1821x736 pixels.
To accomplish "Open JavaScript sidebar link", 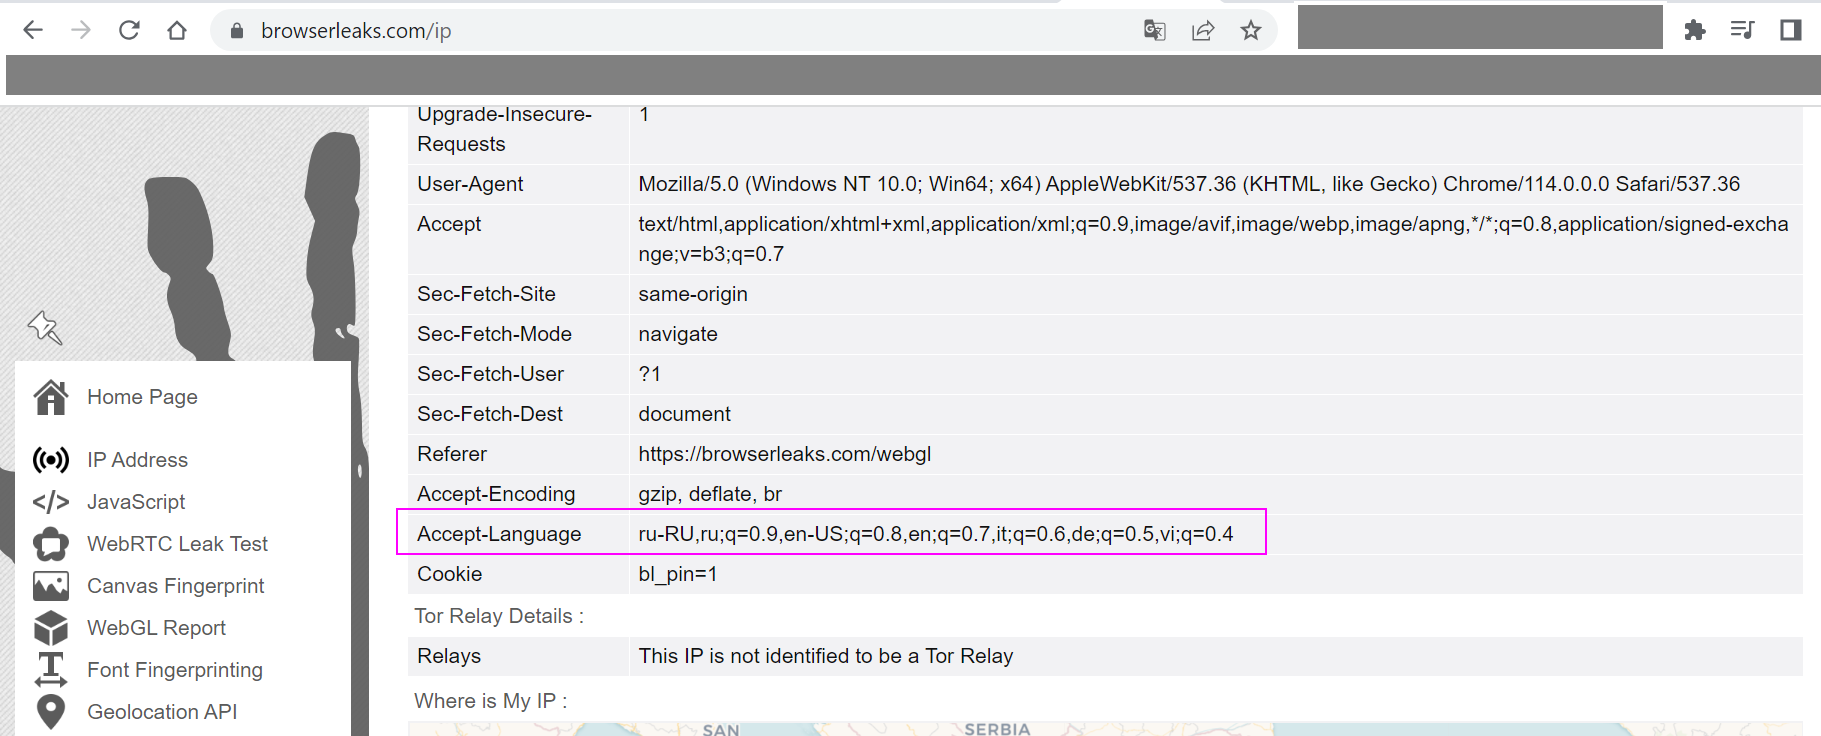I will tap(136, 502).
